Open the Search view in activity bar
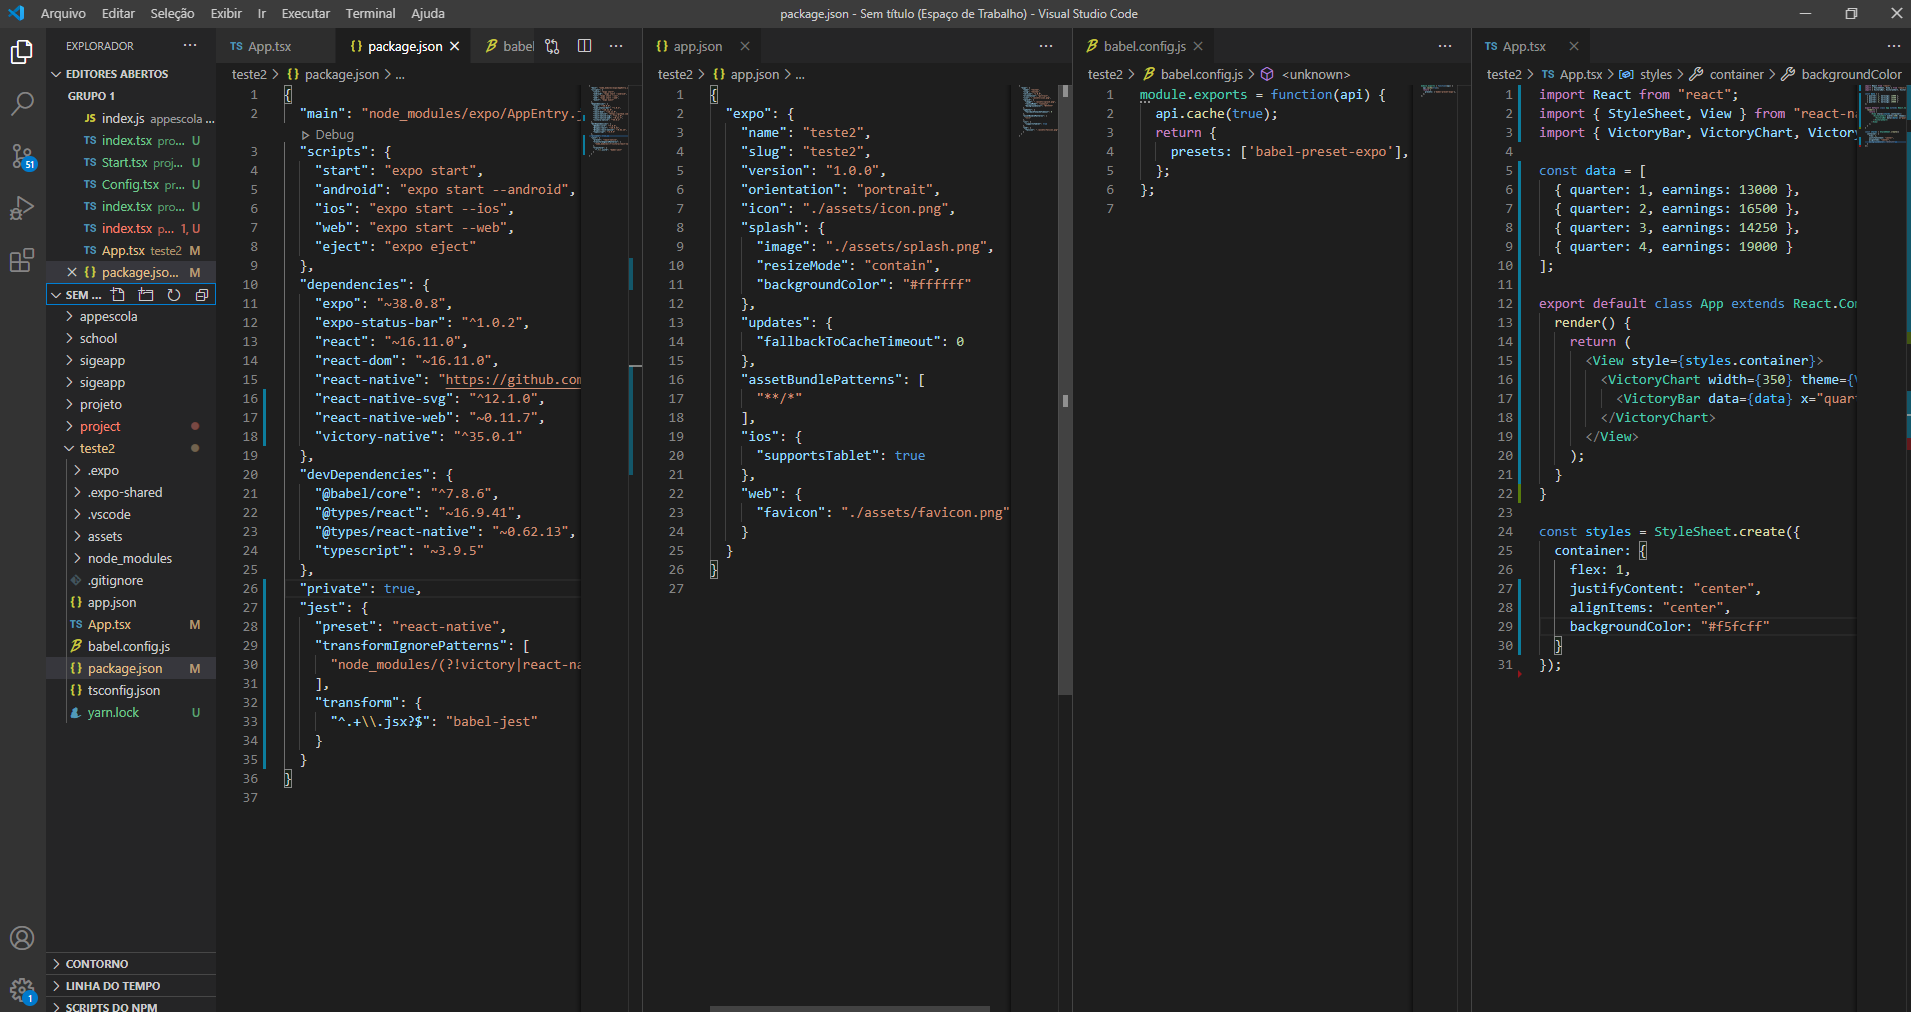This screenshot has width=1911, height=1012. (22, 103)
